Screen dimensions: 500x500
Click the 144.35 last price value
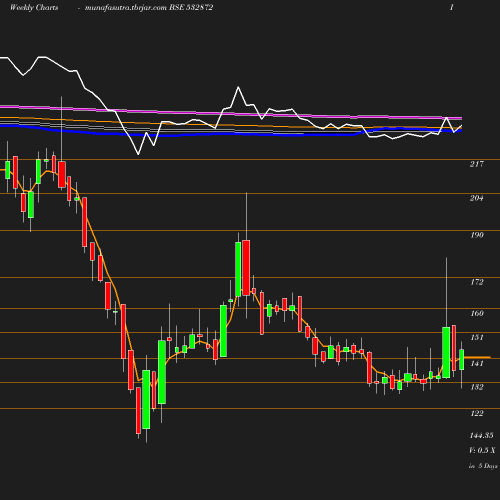481,435
